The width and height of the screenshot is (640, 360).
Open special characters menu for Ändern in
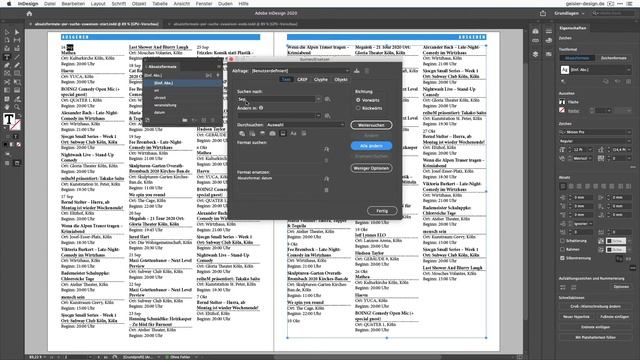pyautogui.click(x=327, y=116)
